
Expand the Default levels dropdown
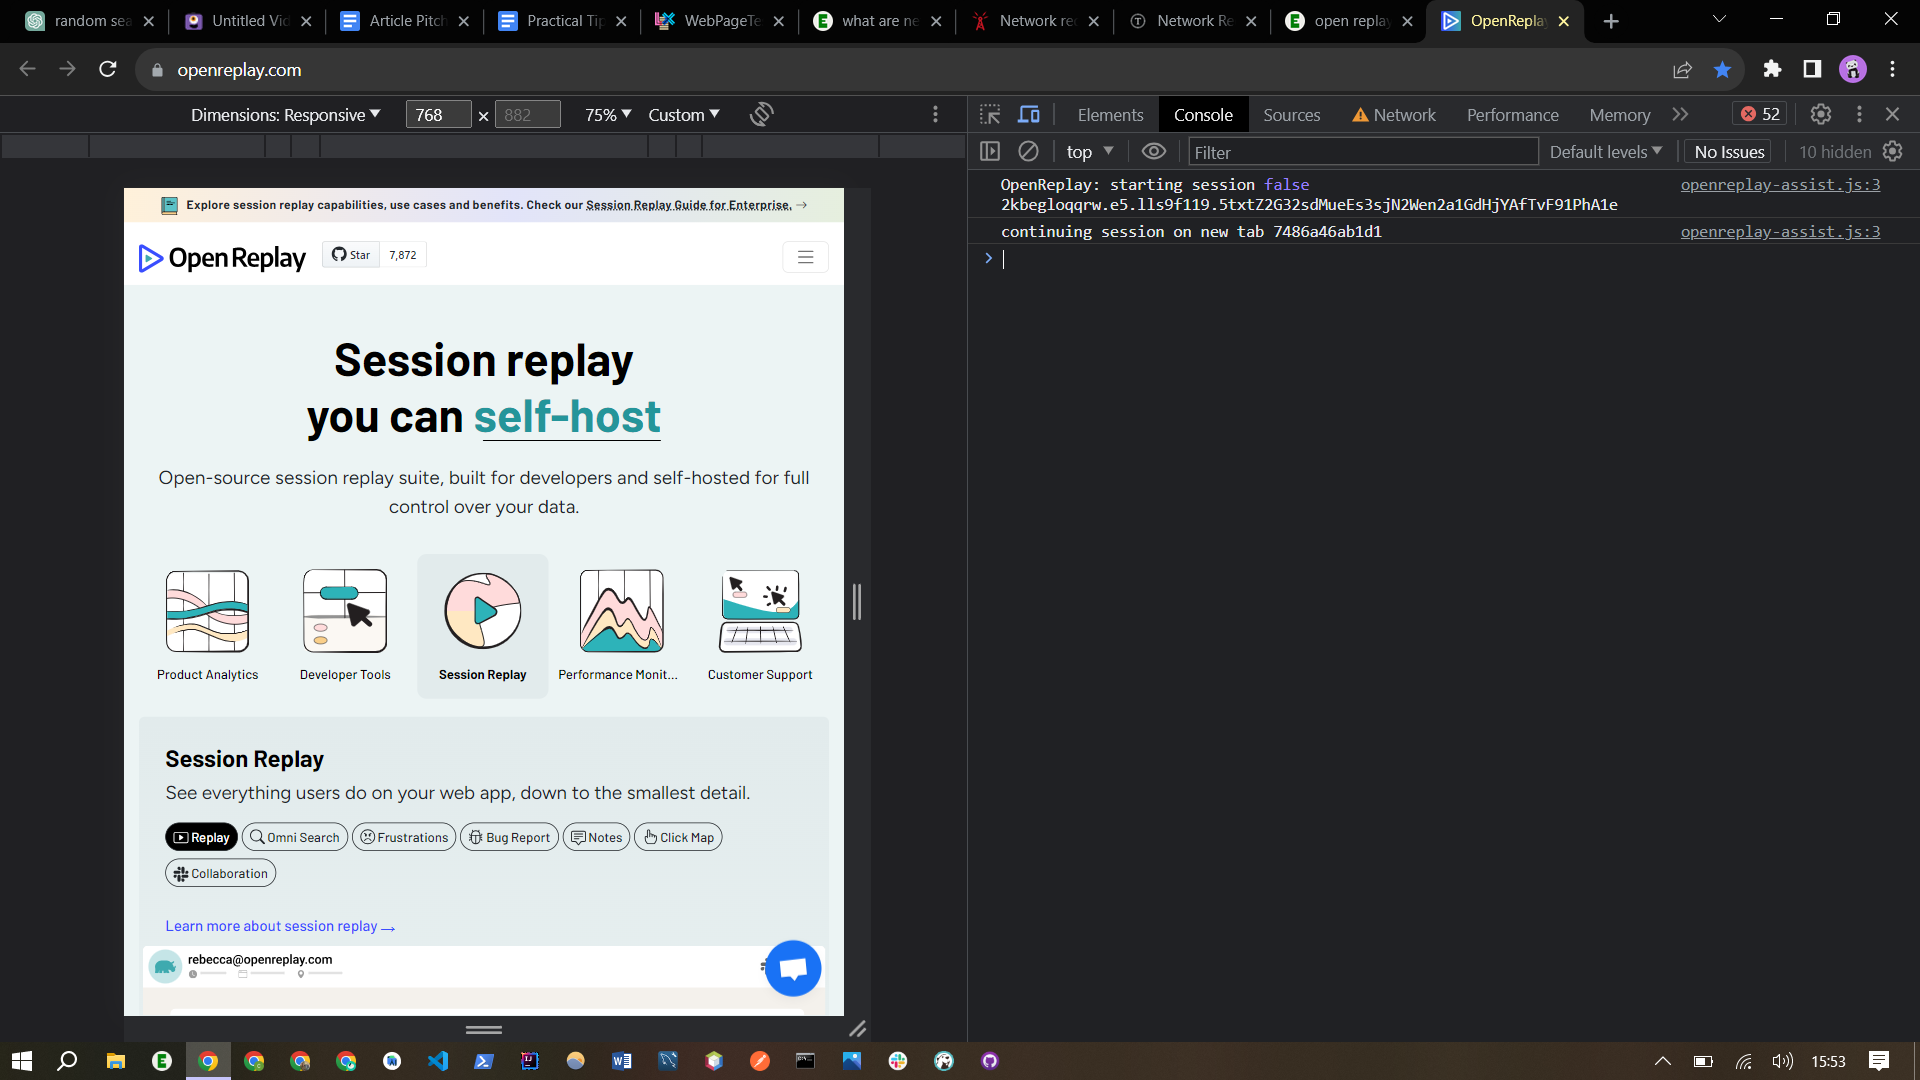pos(1605,152)
